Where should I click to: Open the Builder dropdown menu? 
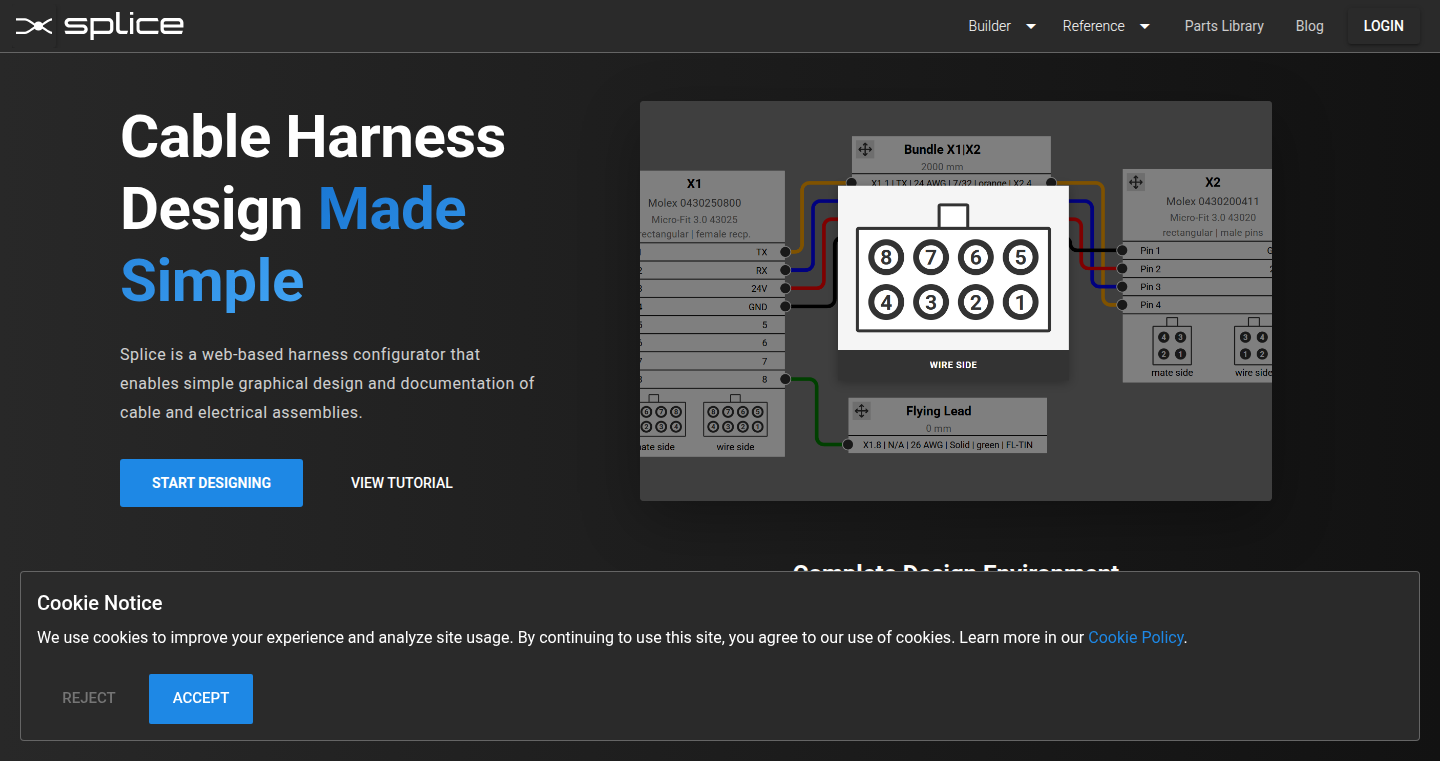1002,26
